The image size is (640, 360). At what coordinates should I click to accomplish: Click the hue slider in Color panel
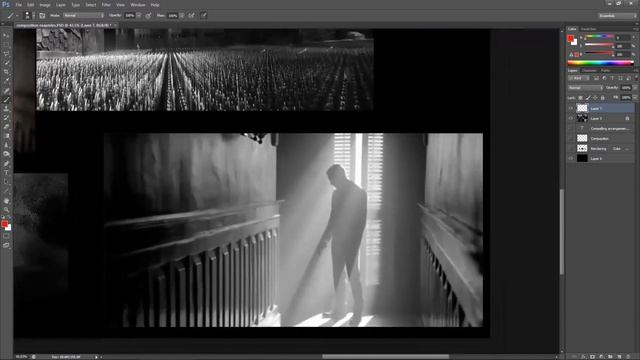599,37
